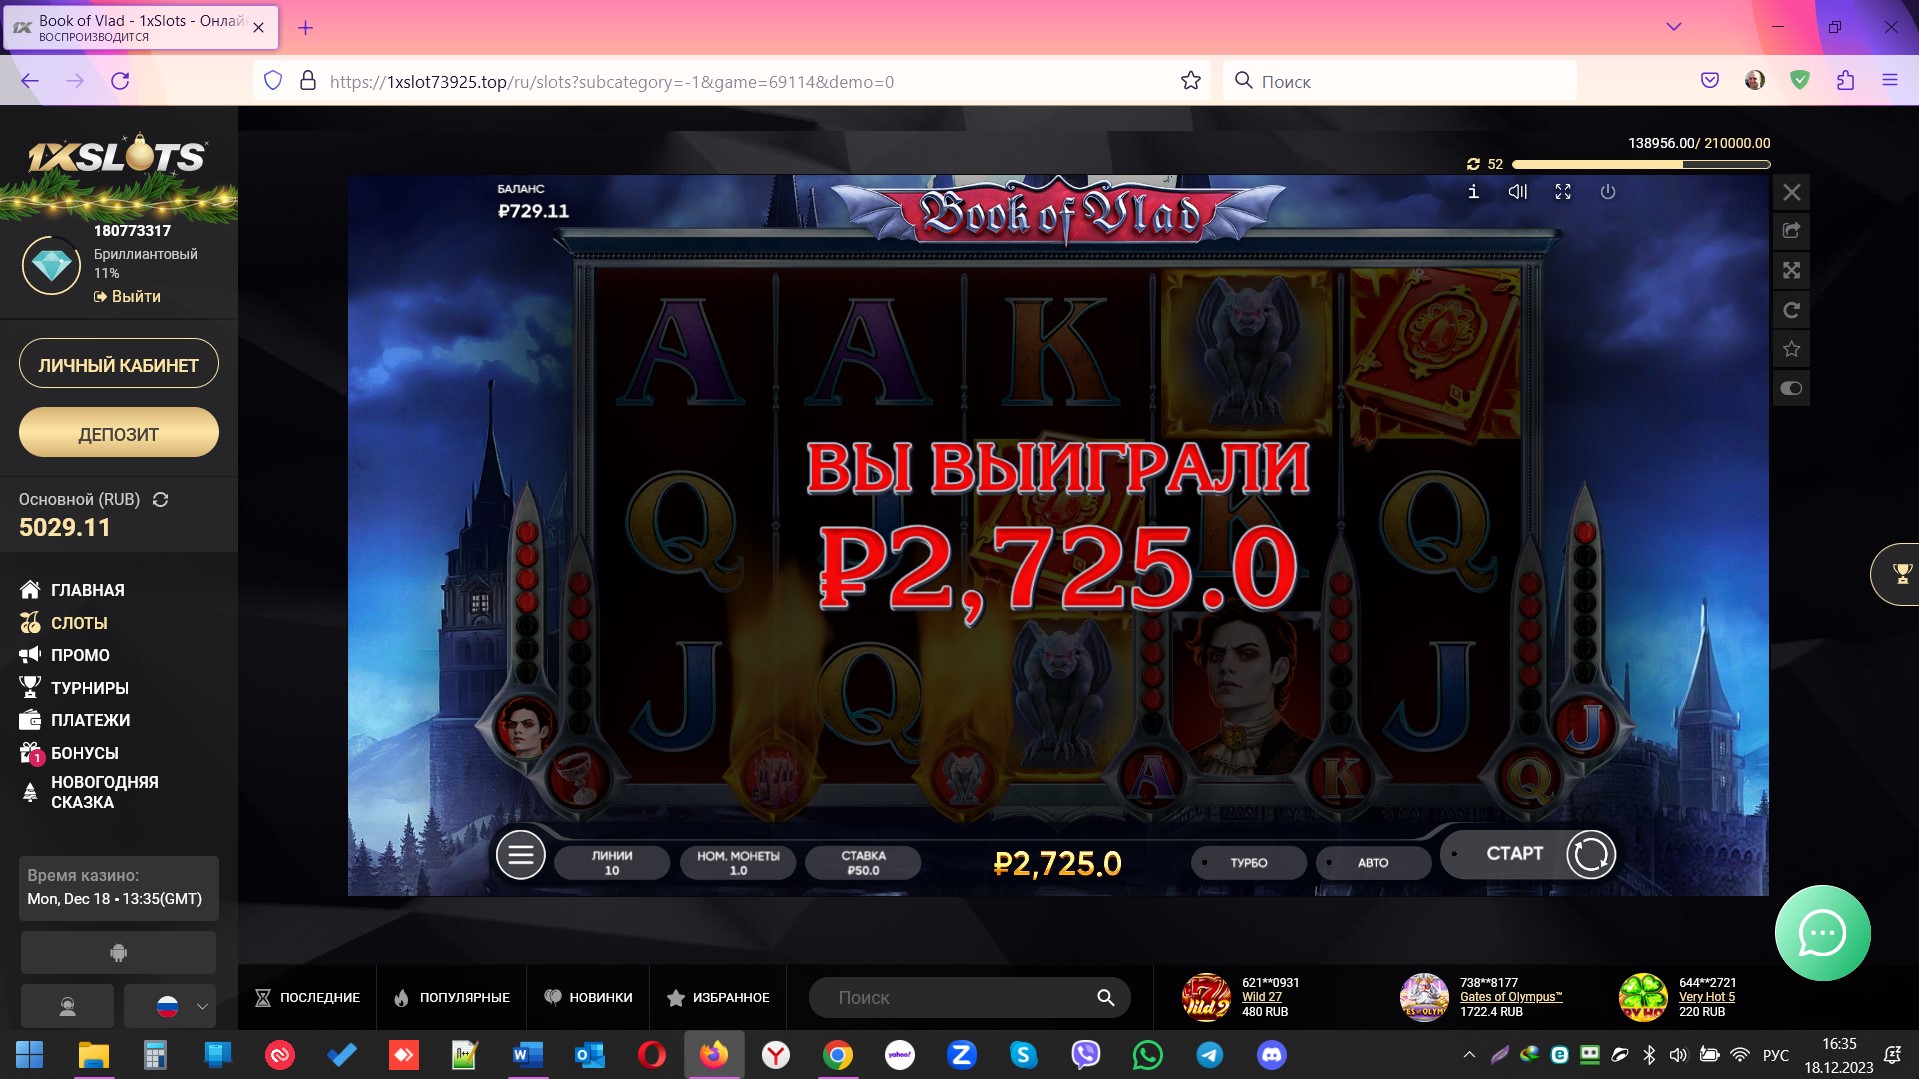Click the diamond VIP status icon
The image size is (1919, 1079).
point(51,265)
